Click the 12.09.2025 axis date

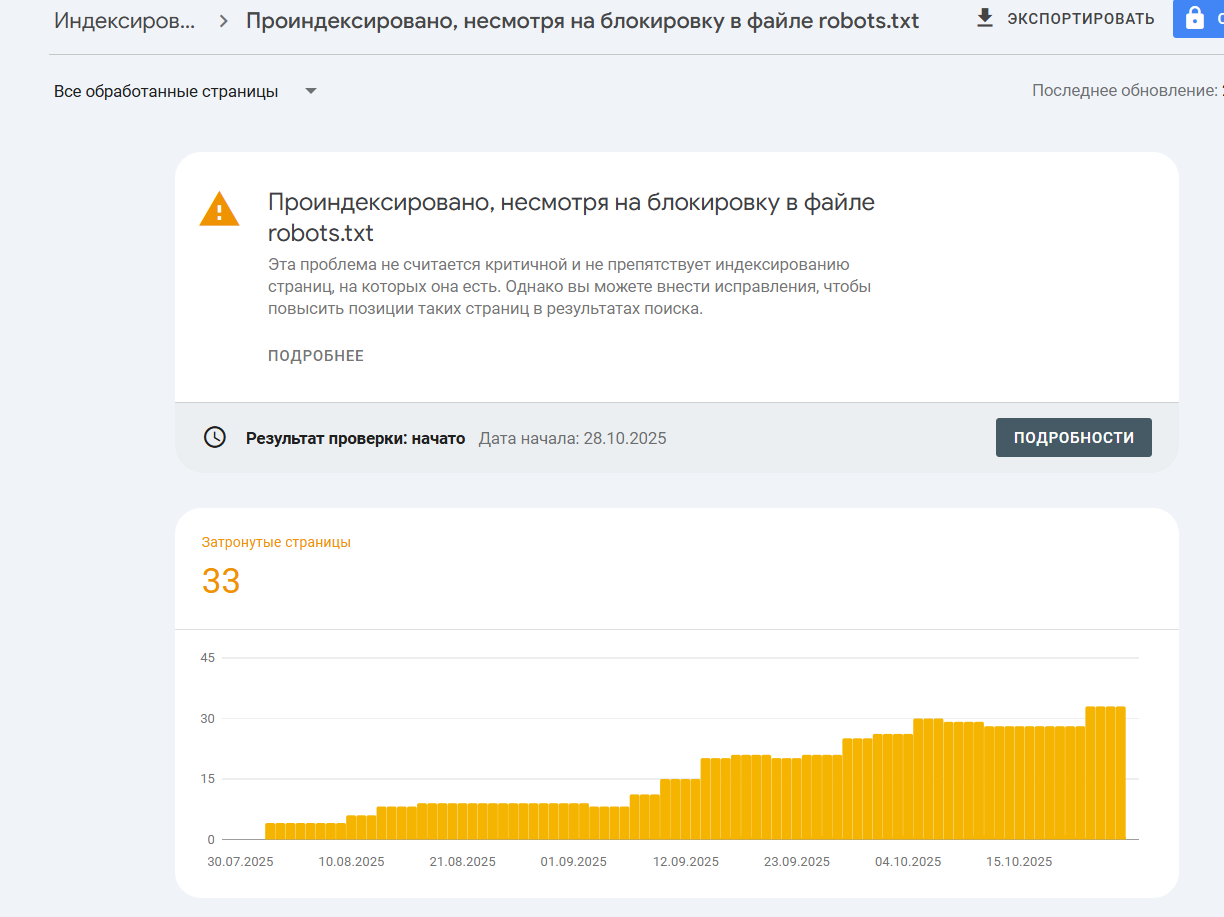click(686, 862)
